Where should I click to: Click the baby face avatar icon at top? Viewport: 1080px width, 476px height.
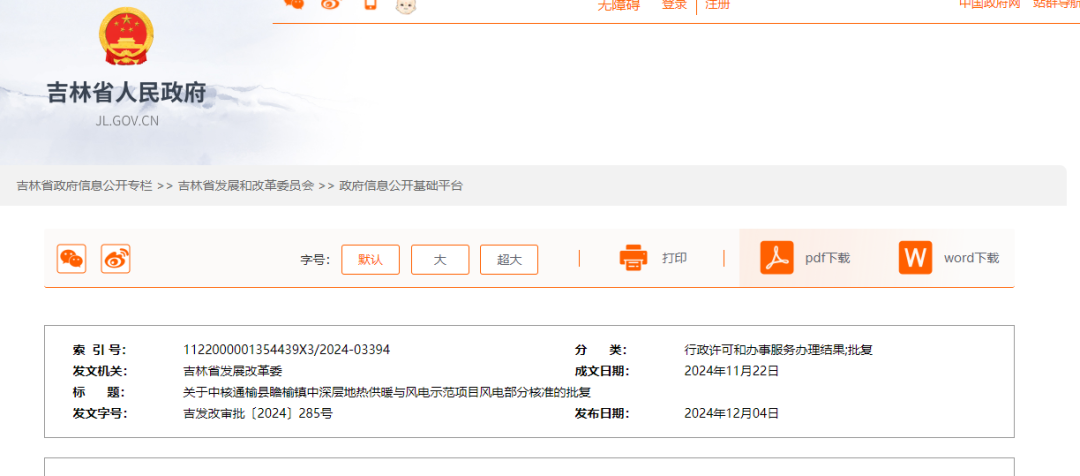coord(406,5)
